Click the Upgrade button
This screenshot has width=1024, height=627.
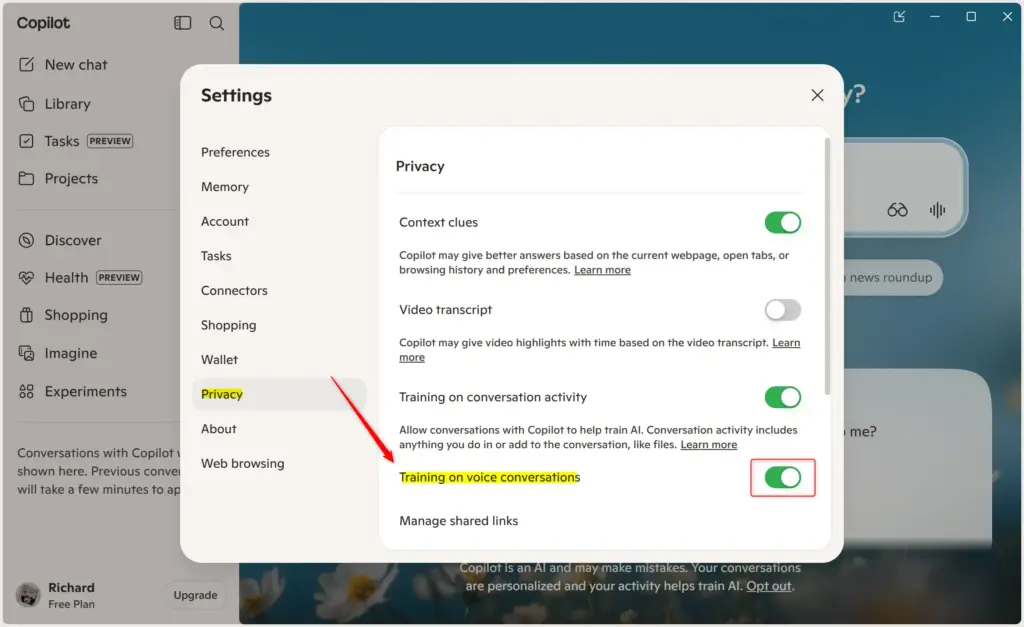[195, 595]
